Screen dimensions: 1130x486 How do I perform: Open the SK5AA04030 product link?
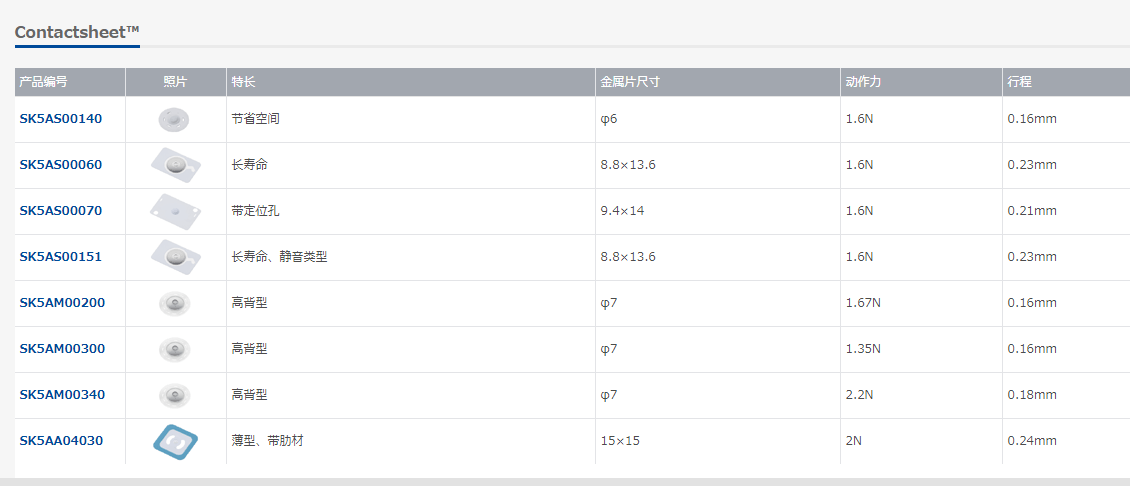[x=61, y=441]
